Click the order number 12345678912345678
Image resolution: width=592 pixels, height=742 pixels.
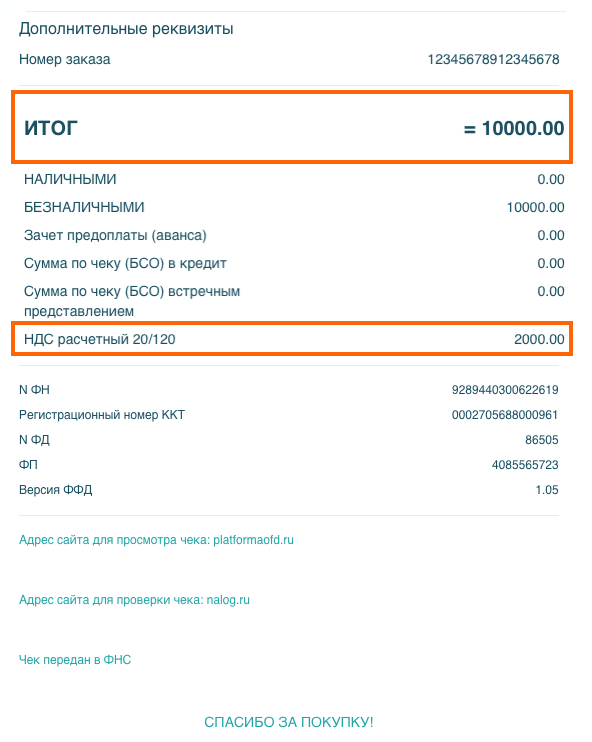493,60
